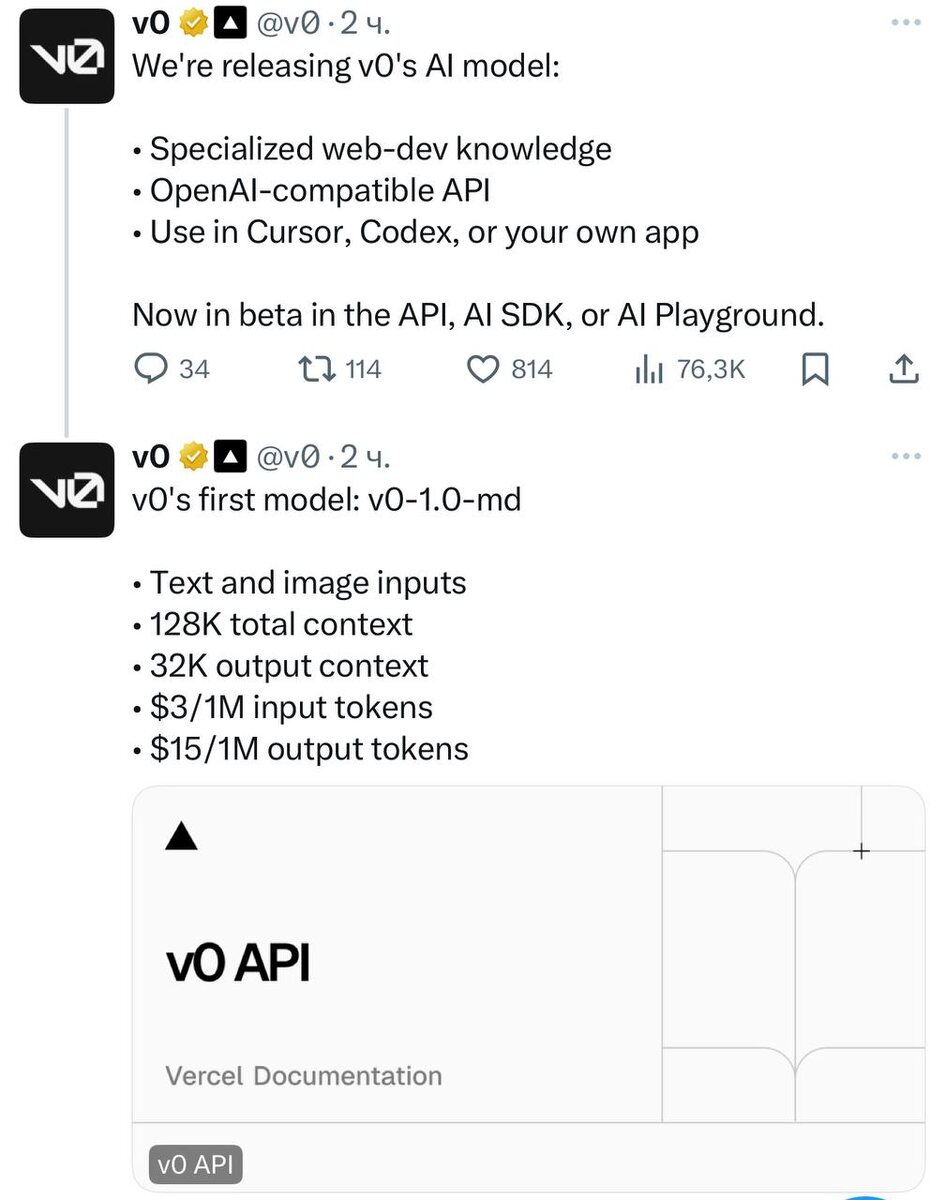945x1200 pixels.
Task: Open the v0 avatar on the first tweet
Action: [x=67, y=56]
